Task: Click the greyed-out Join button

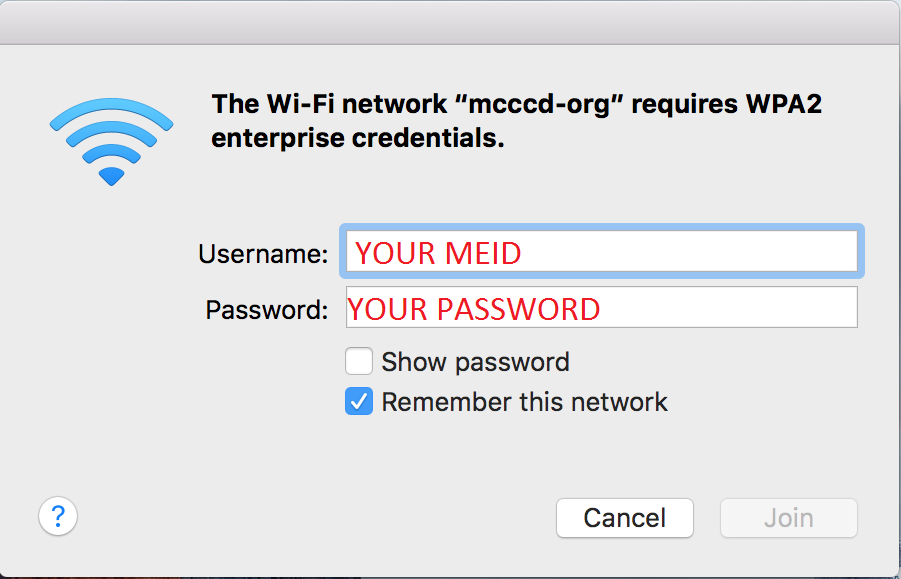Action: [788, 518]
